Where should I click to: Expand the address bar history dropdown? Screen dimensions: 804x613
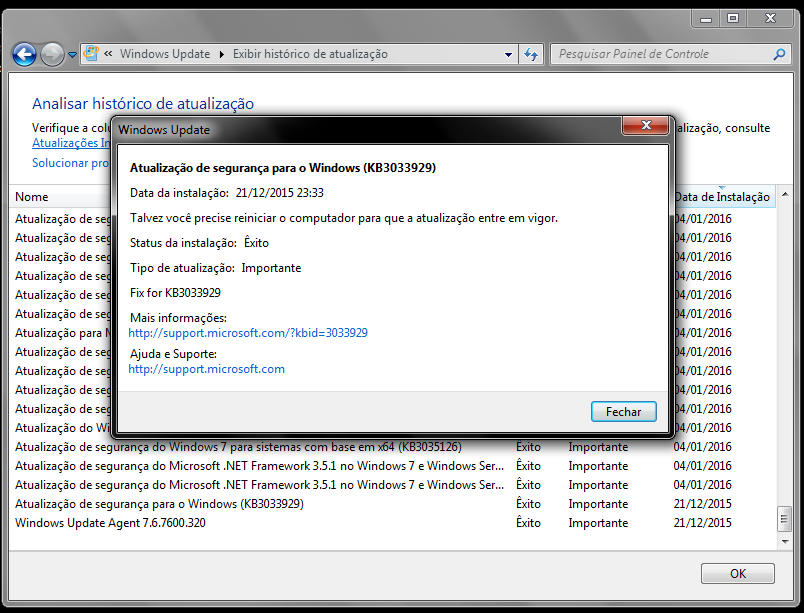pos(509,54)
